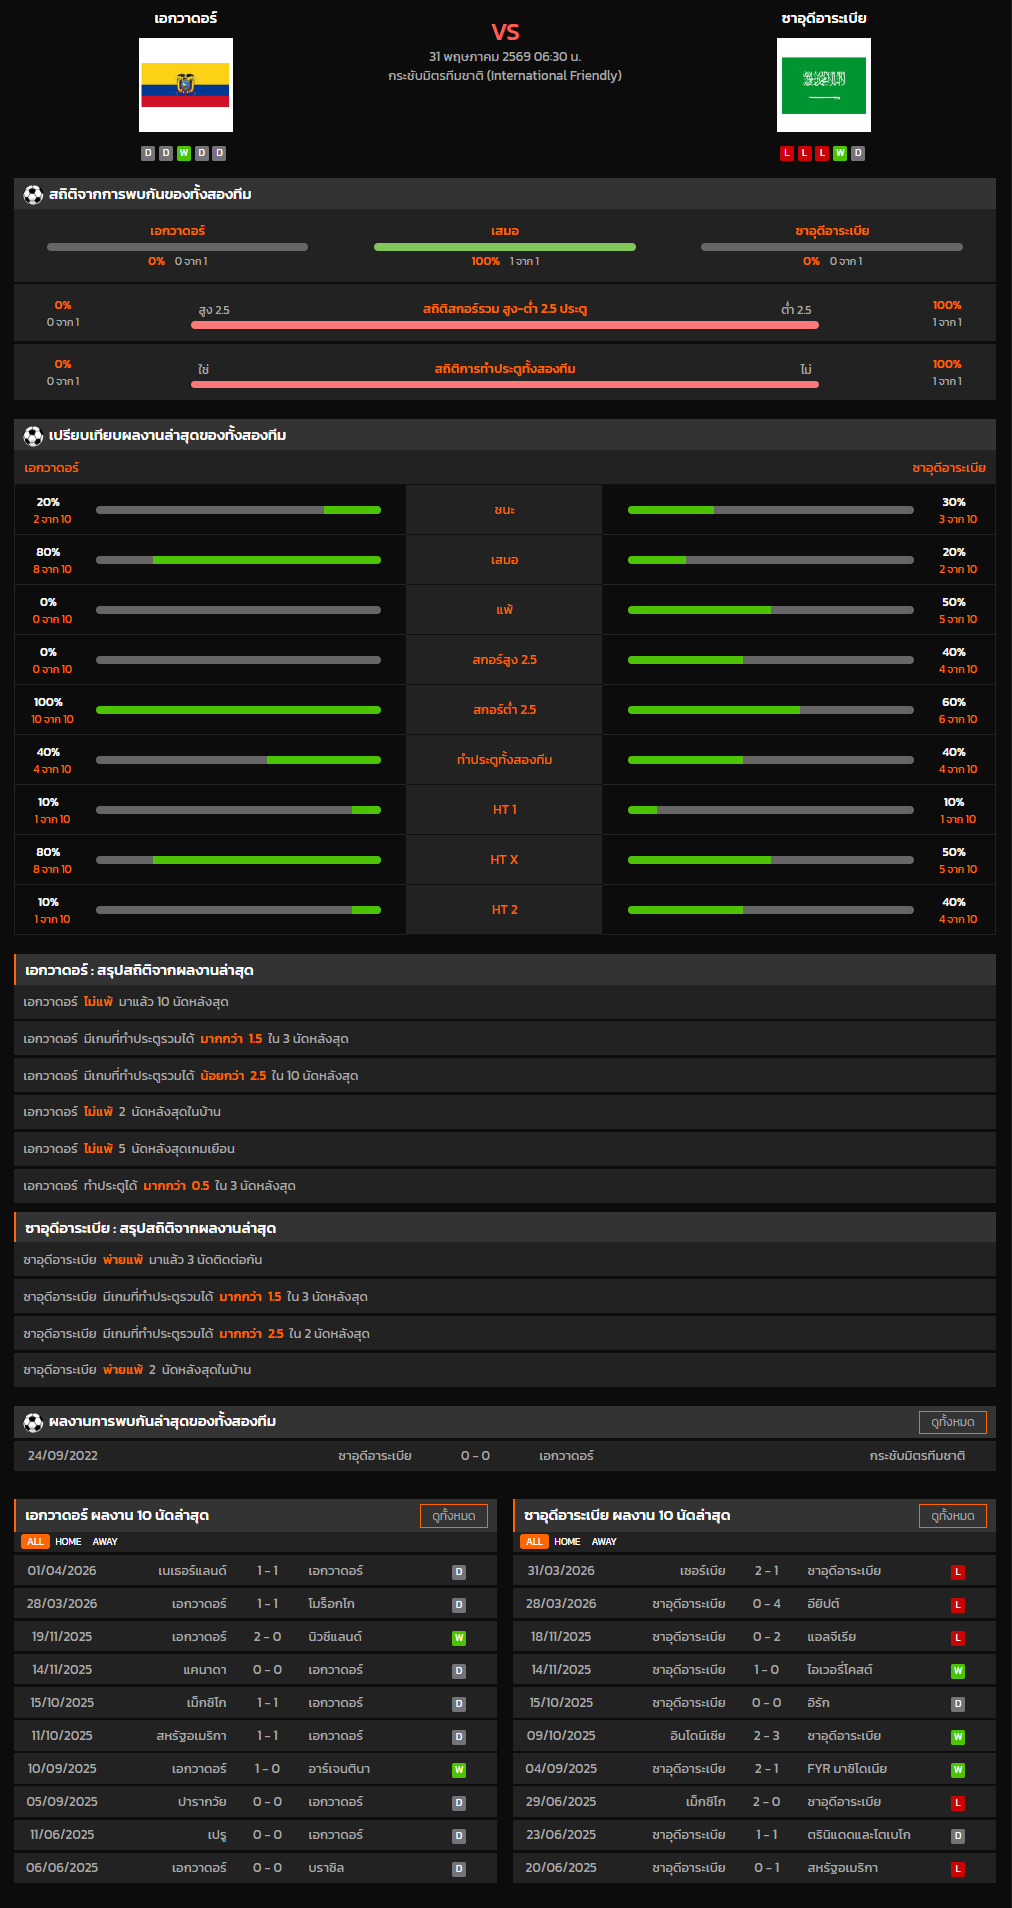1012x1908 pixels.
Task: Click Ecuador 'ไม่แพ้ มาแล้ว 10 นัดหลังสุด' summary row
Action: click(505, 1002)
